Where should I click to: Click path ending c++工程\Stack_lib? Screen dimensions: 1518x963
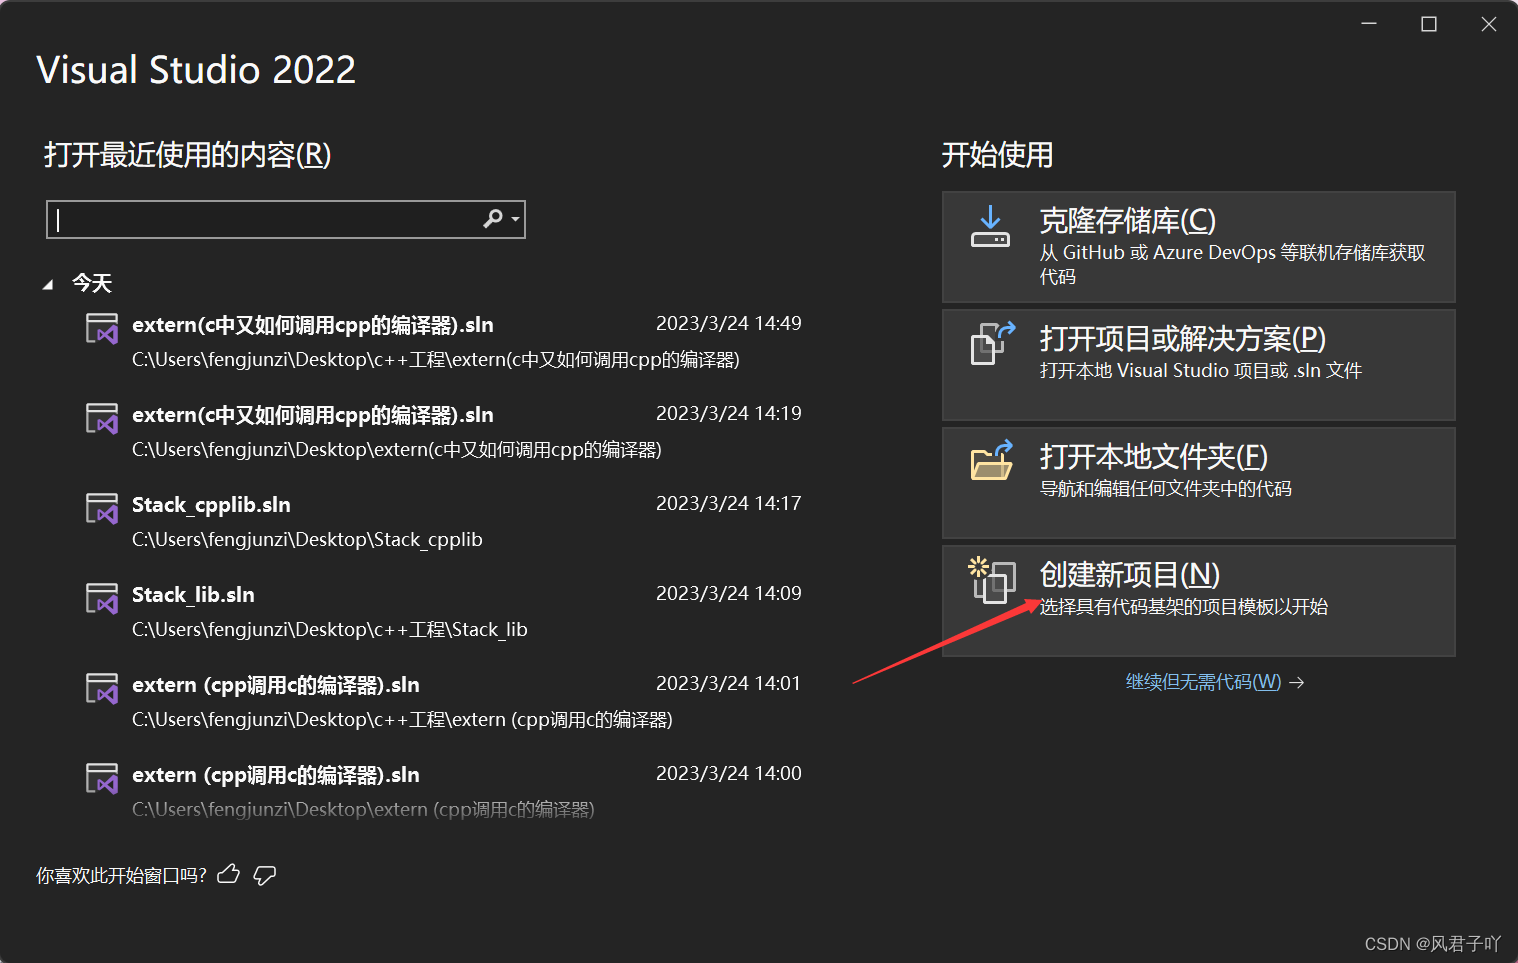point(330,630)
